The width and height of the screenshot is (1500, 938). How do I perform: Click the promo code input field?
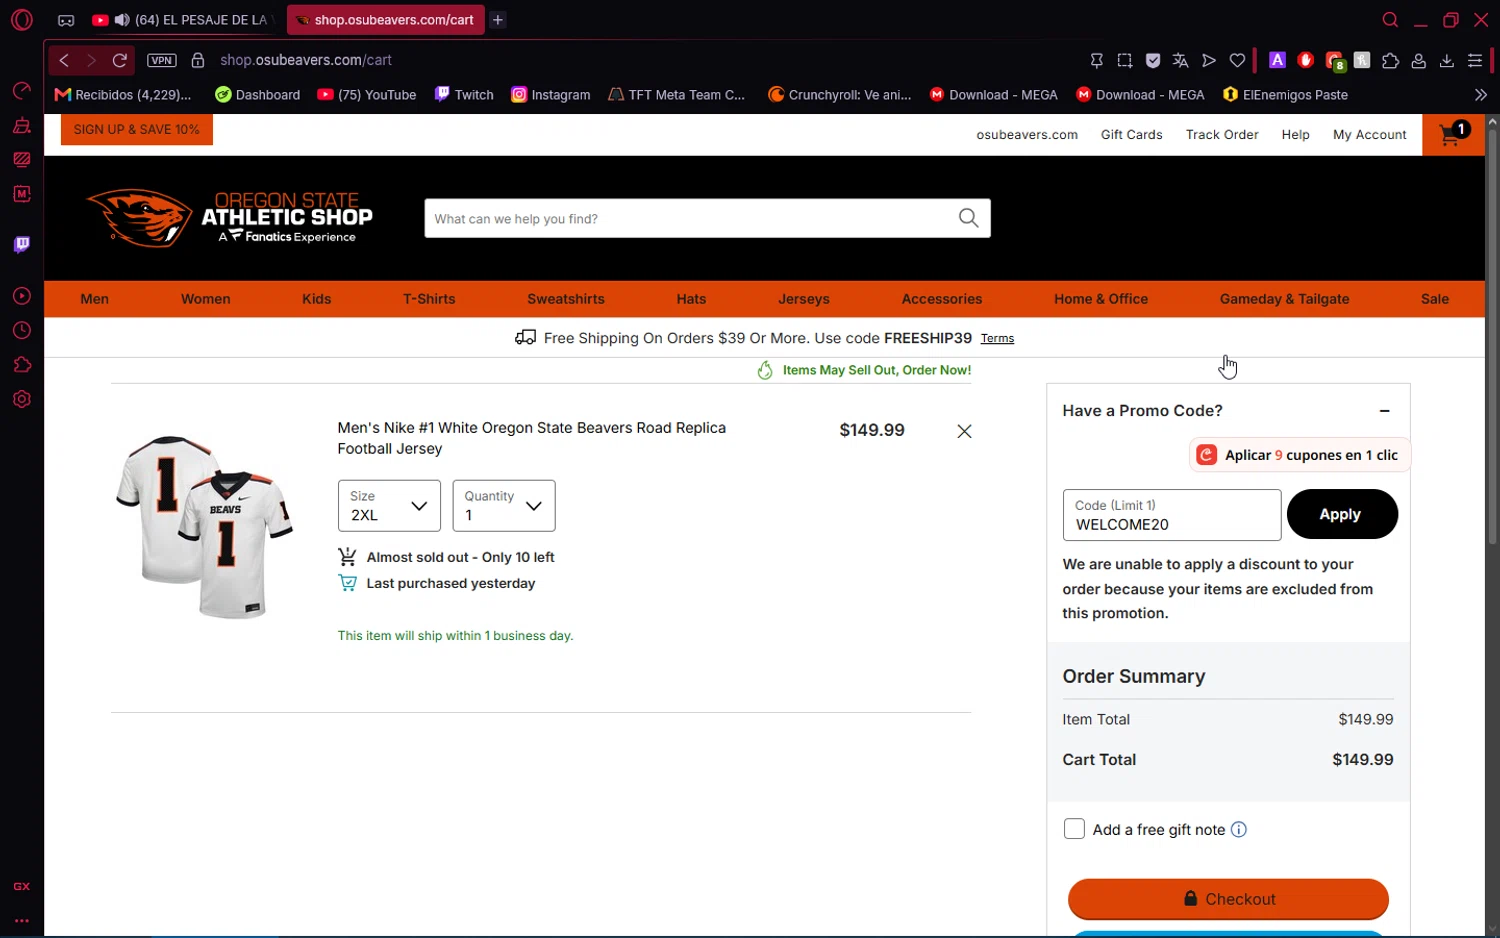click(1172, 515)
